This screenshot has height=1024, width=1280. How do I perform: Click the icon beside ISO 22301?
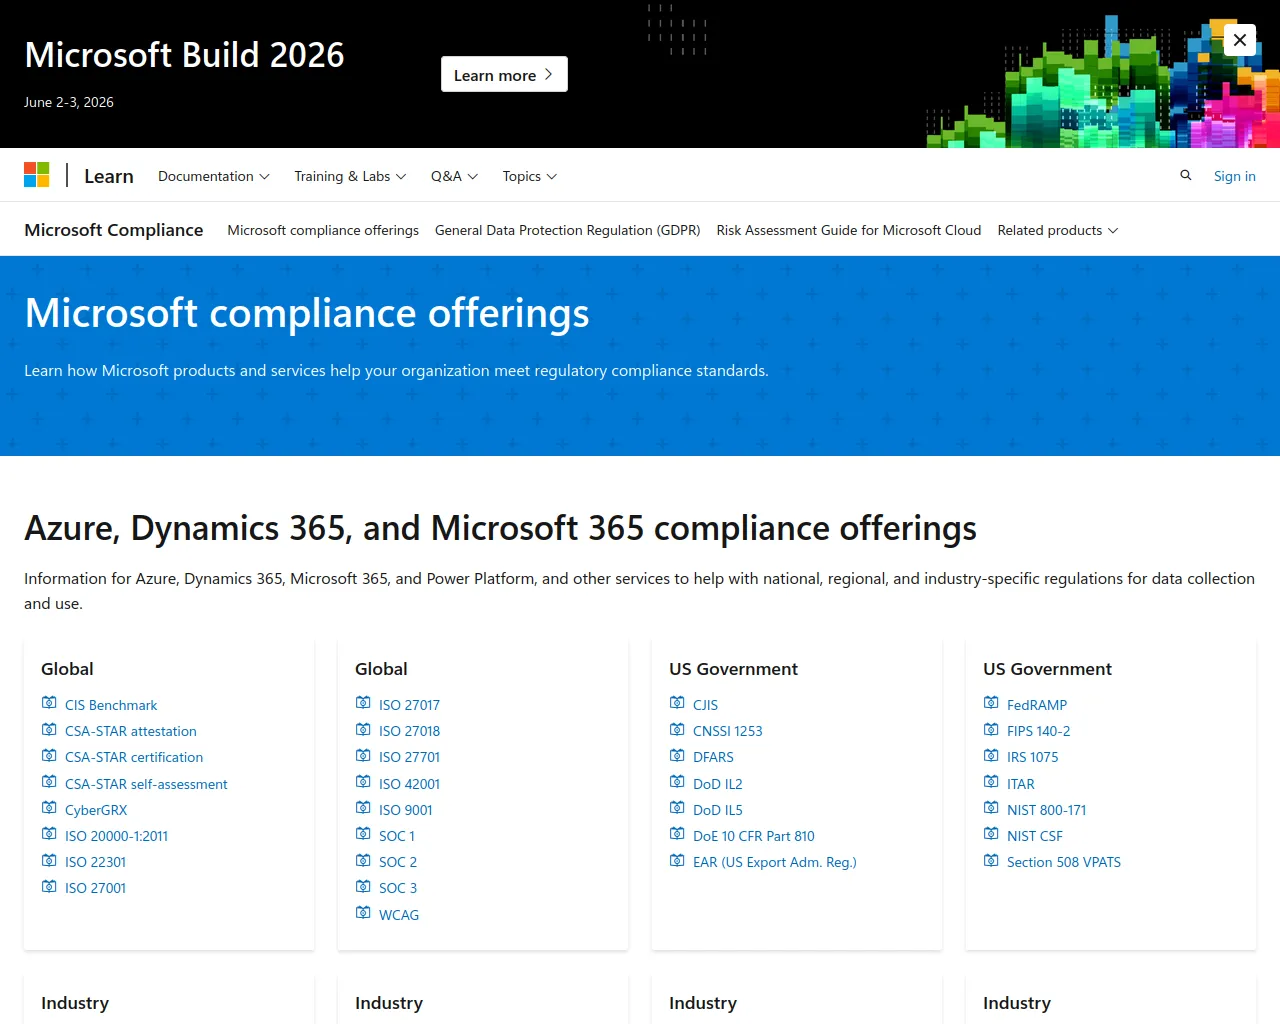(49, 860)
